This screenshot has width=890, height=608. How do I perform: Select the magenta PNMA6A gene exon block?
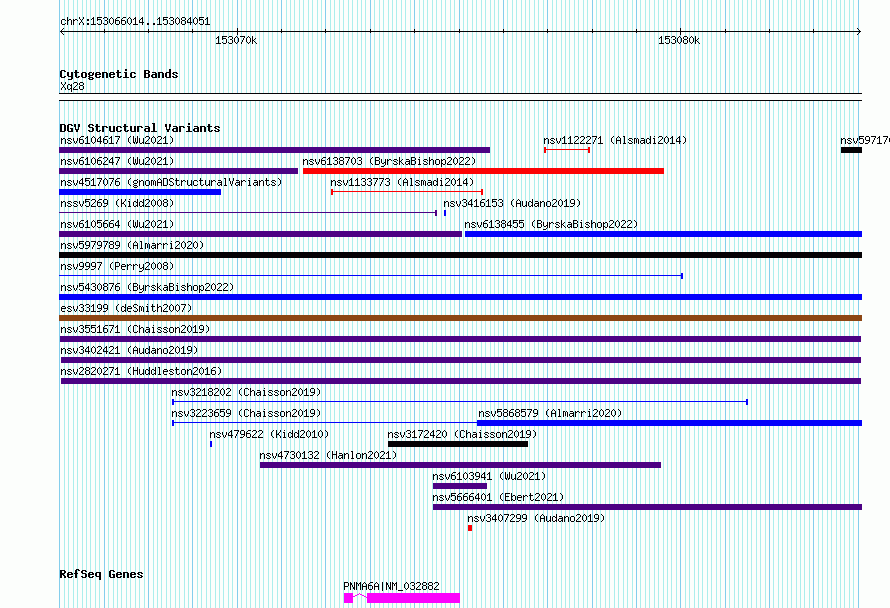(413, 598)
